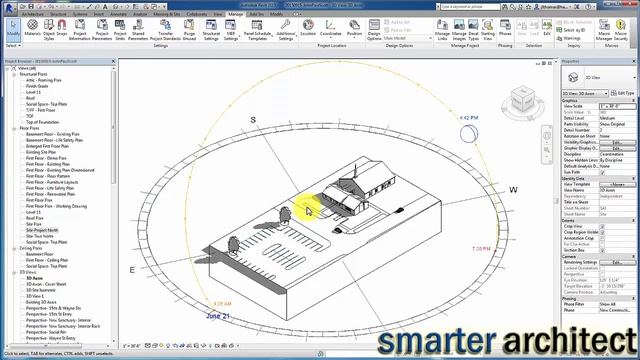Toggle Crop Region Visible checkbox
Image resolution: width=640 pixels, height=360 pixels.
[x=602, y=232]
